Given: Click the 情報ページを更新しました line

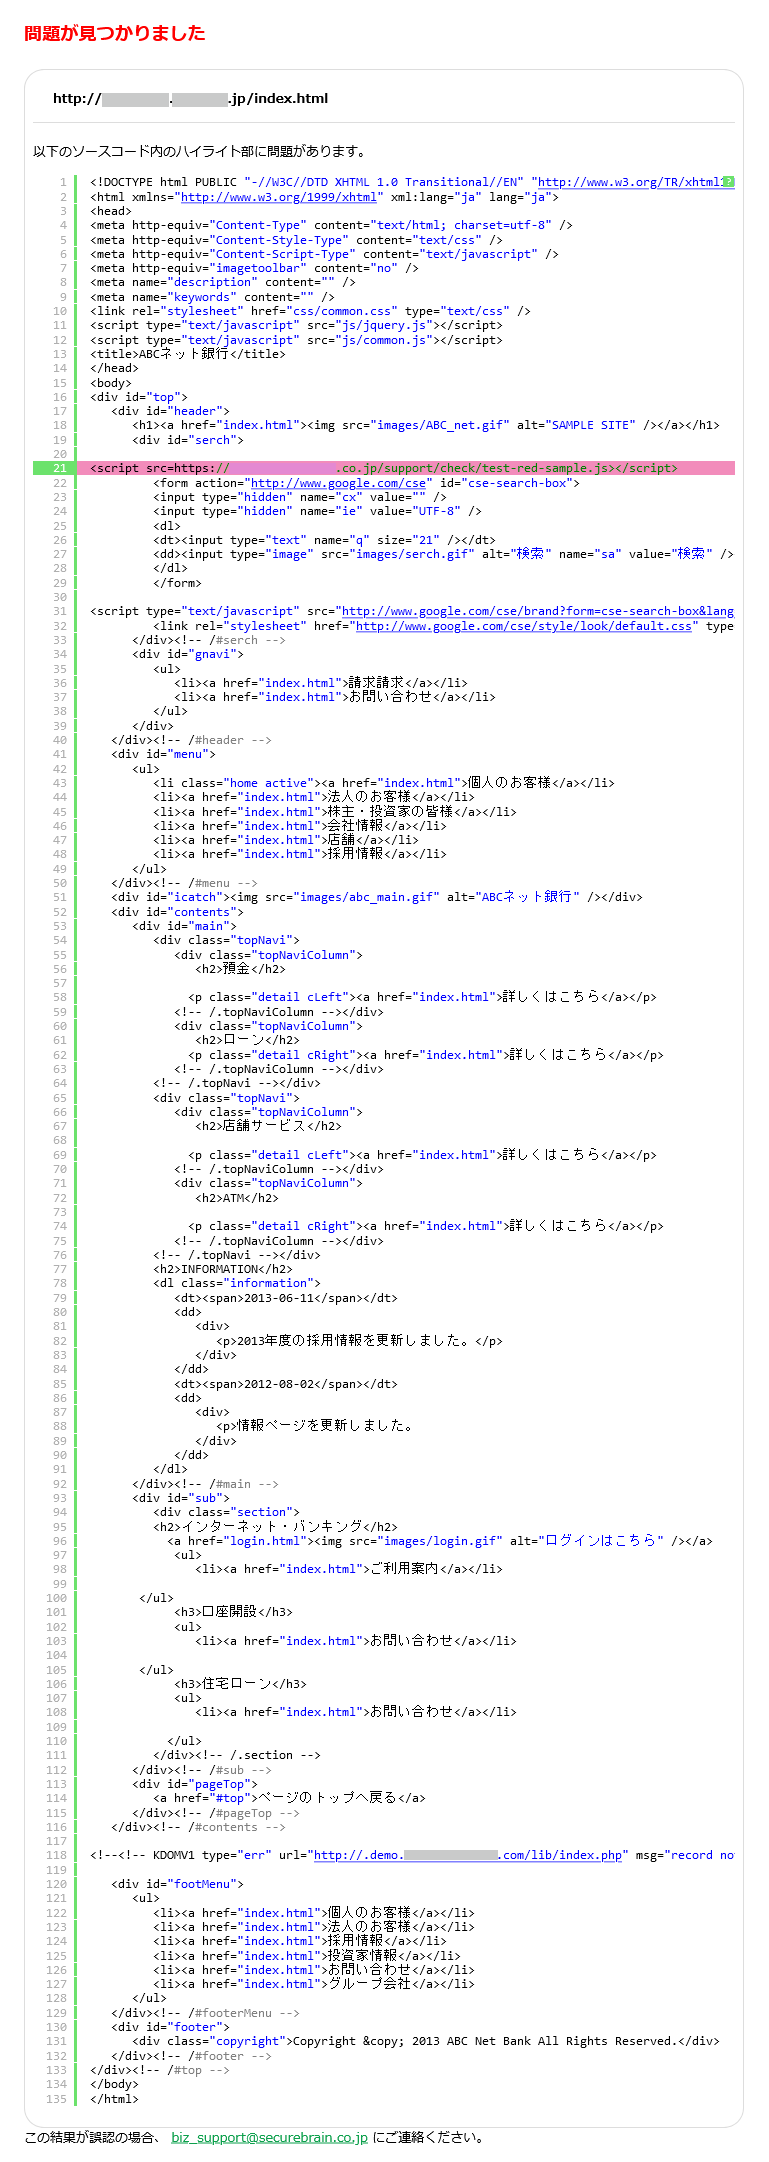Looking at the screenshot, I should (x=314, y=1426).
